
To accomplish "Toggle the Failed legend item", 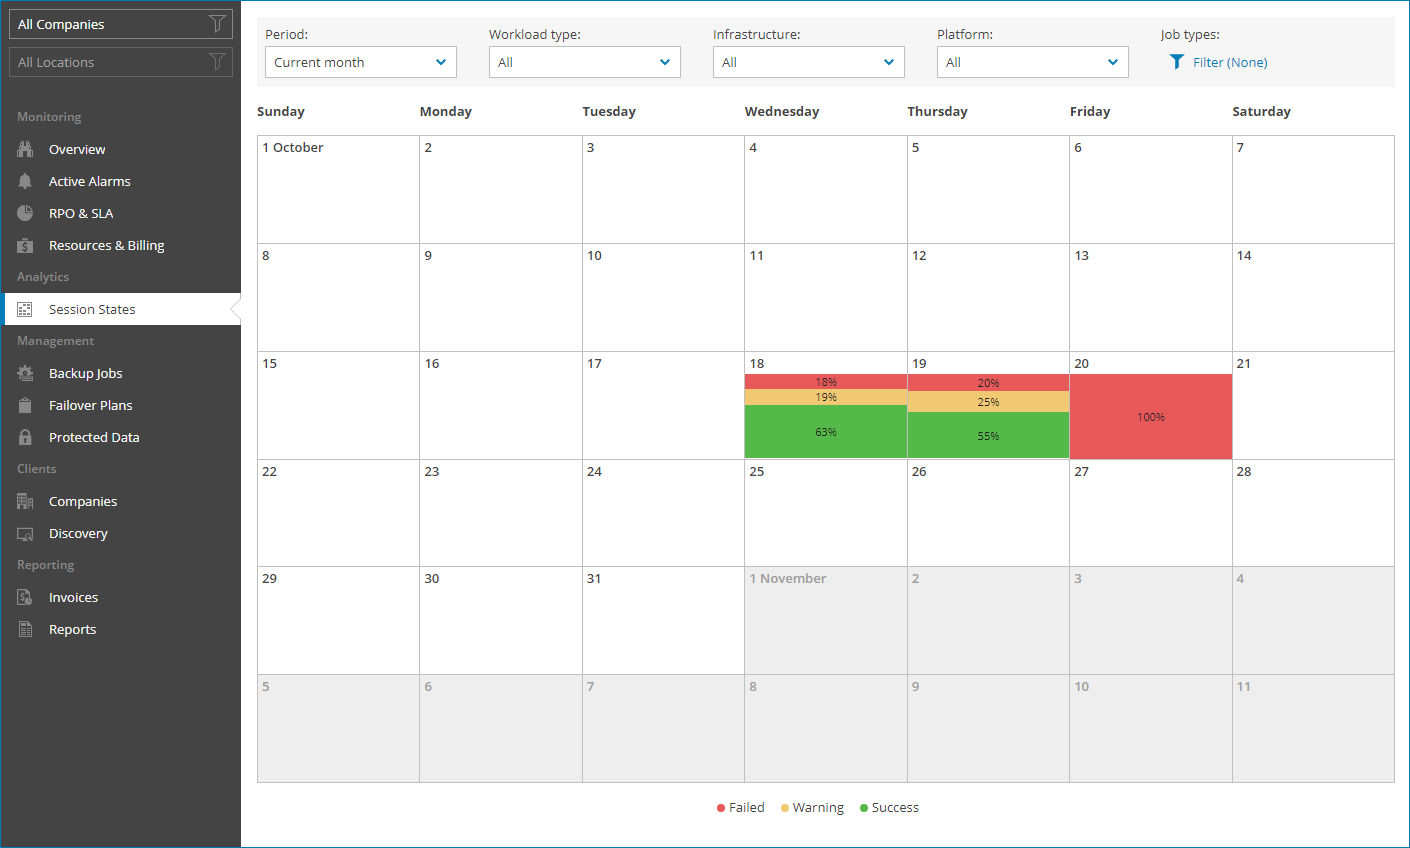I will pyautogui.click(x=740, y=807).
